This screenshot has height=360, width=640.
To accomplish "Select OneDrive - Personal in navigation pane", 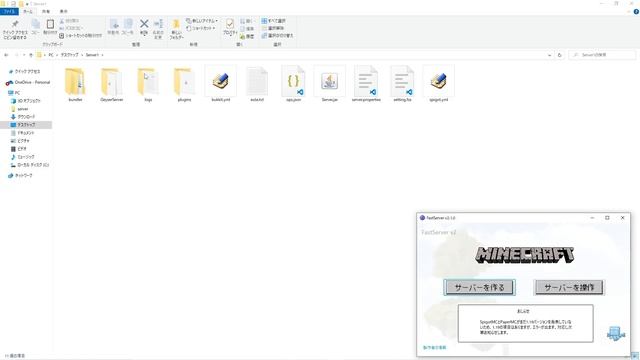I will click(29, 82).
